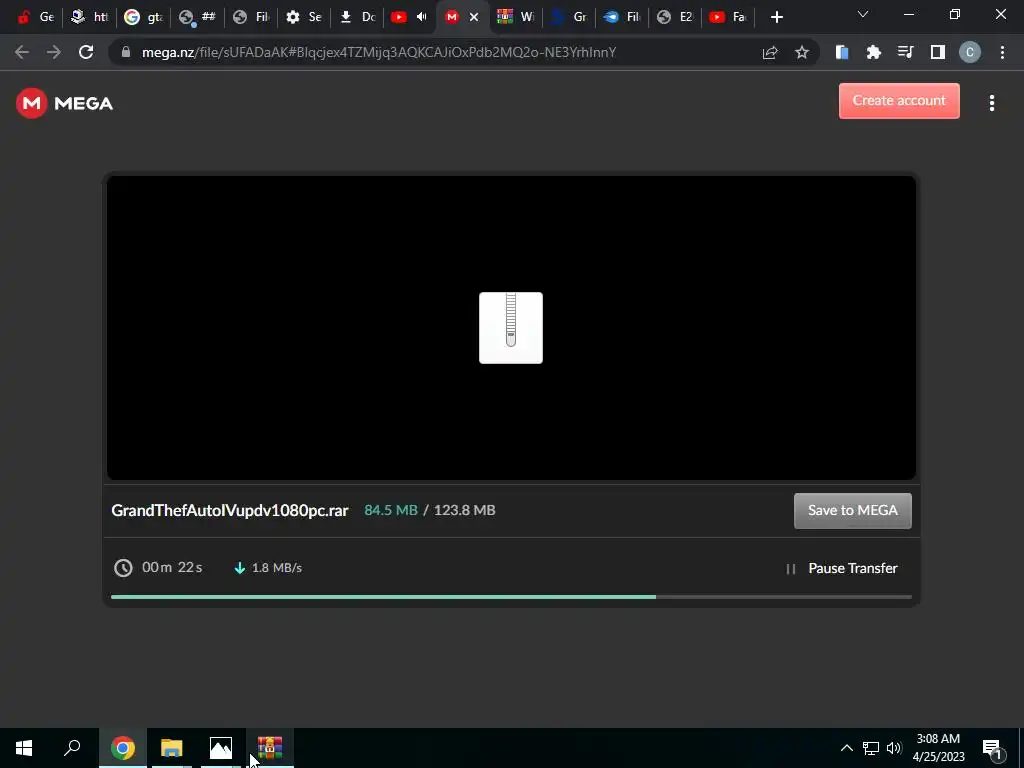Screen dimensions: 1024x768
Task: Click the download progress bar
Action: [x=511, y=596]
